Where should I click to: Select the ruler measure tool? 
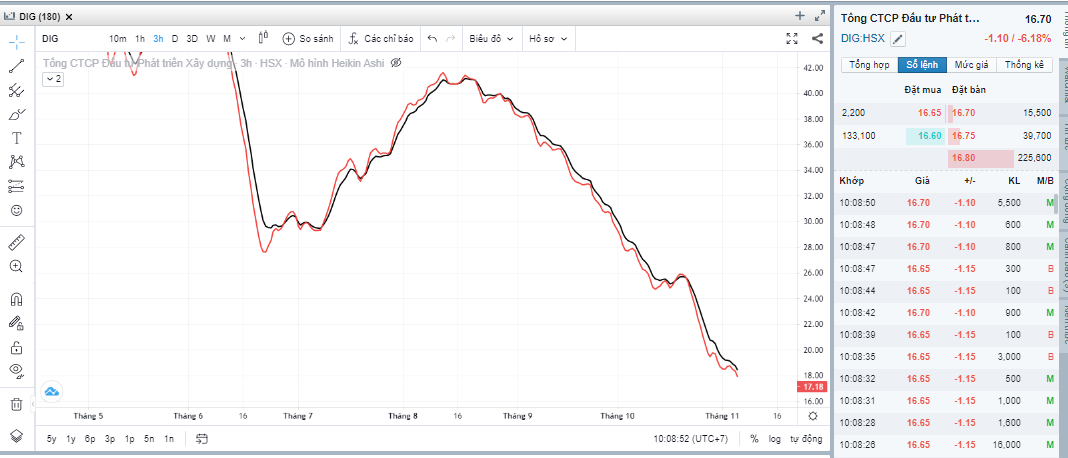tap(17, 242)
